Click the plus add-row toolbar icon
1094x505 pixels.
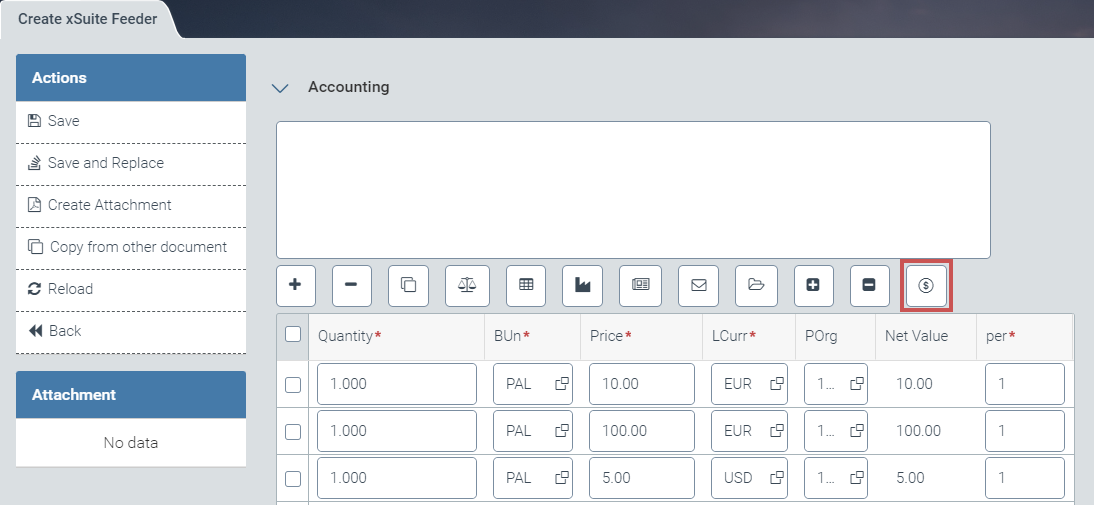(295, 285)
